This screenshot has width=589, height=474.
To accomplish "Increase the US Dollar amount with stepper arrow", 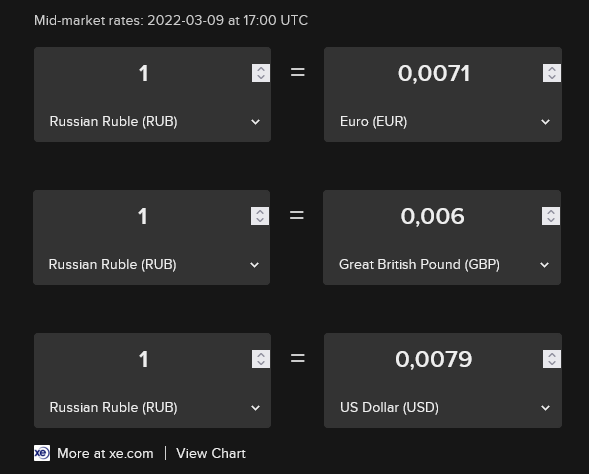I will pyautogui.click(x=552, y=355).
